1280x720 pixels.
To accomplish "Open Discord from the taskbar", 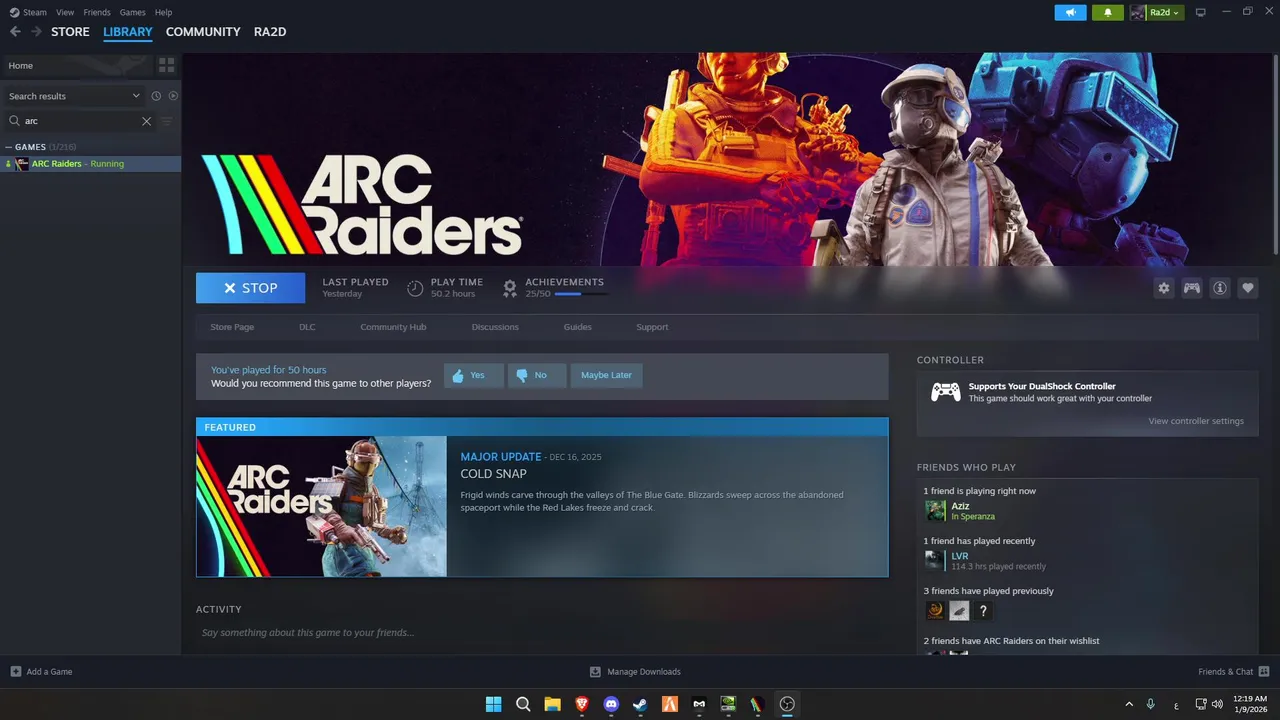I will tap(611, 704).
